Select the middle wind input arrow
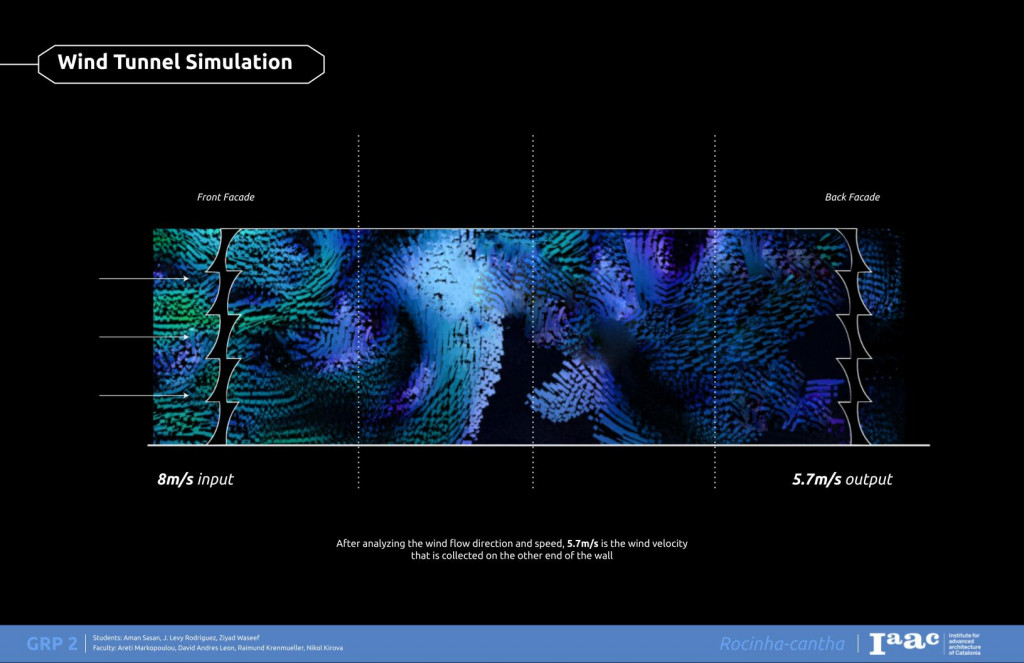The width and height of the screenshot is (1024, 663). (144, 338)
